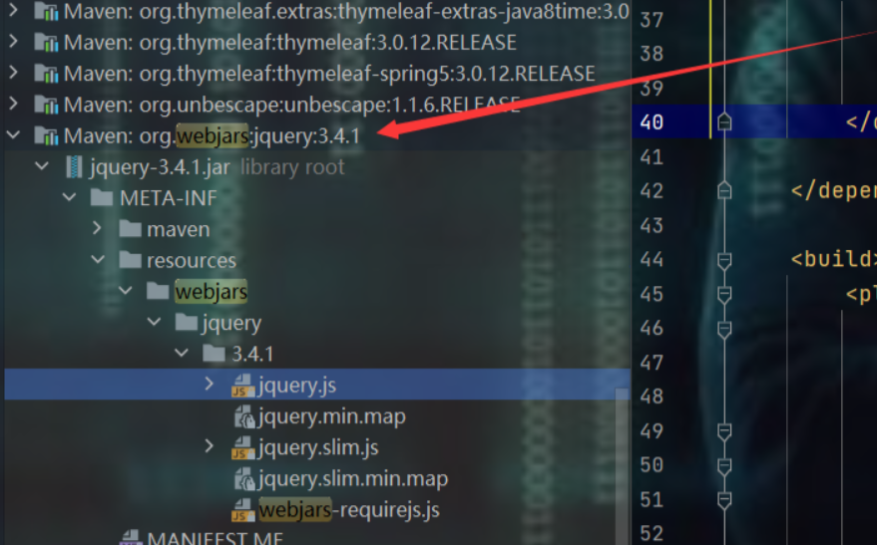This screenshot has width=877, height=545.
Task: Click the webjars-requirejs.js file icon
Action: pyautogui.click(x=243, y=510)
